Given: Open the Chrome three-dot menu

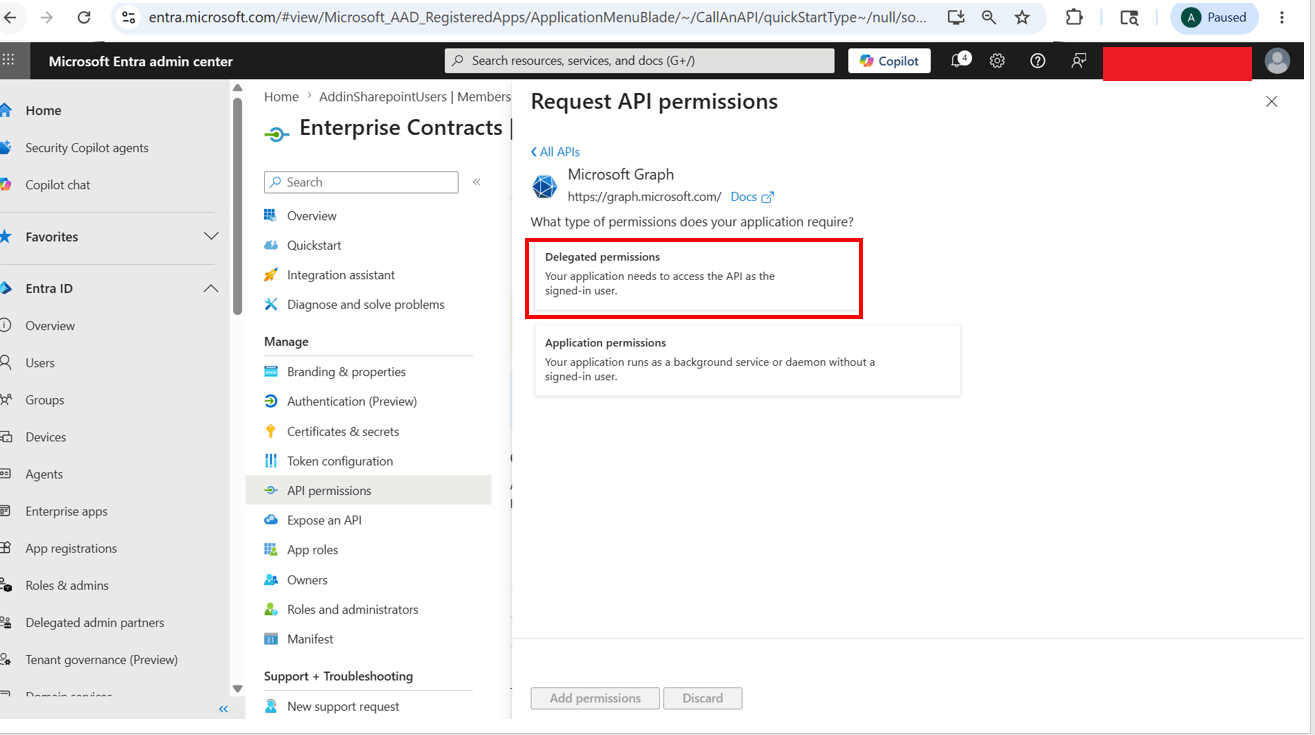Looking at the screenshot, I should pos(1282,17).
